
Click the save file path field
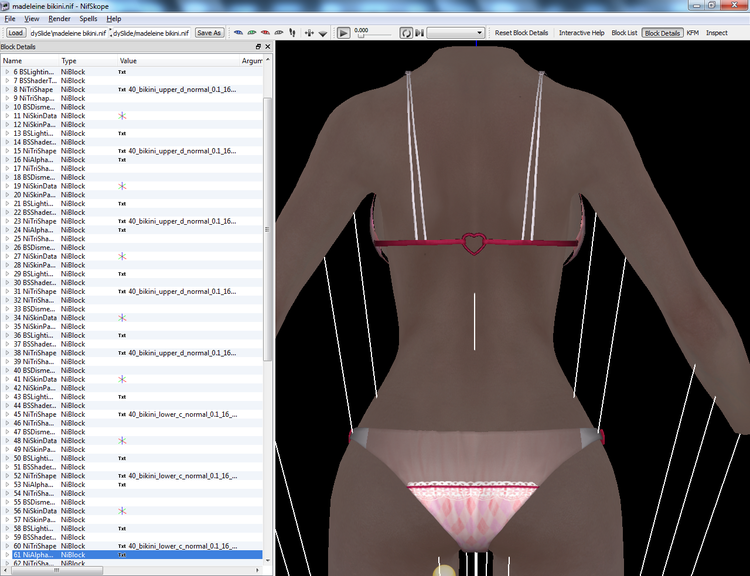pyautogui.click(x=151, y=33)
